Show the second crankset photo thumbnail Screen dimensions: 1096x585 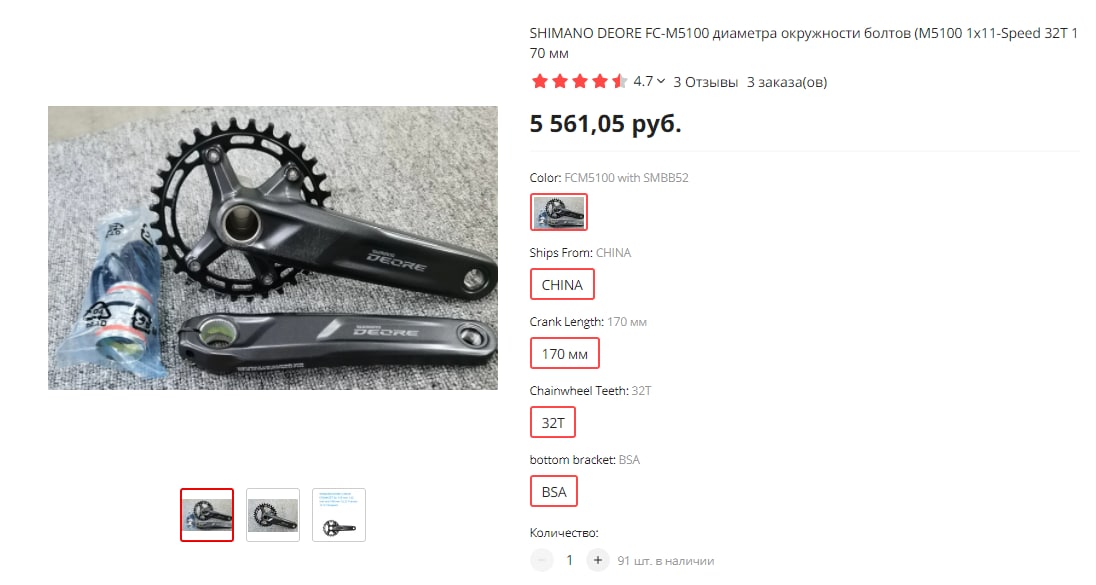(273, 515)
